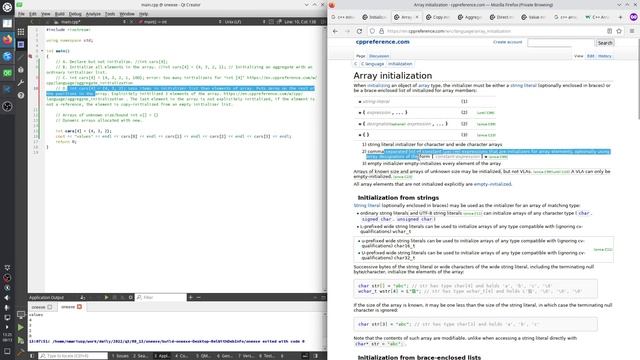Click the Build project hammer icon
640x360 pixels.
(x=21, y=352)
